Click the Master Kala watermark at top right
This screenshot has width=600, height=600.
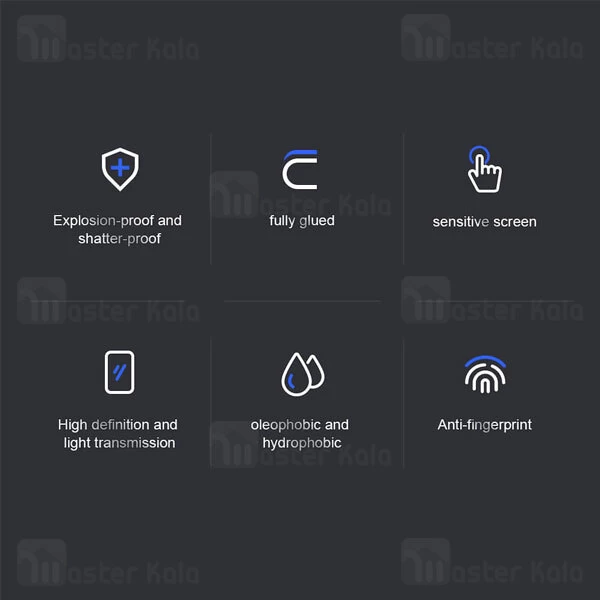click(x=492, y=38)
